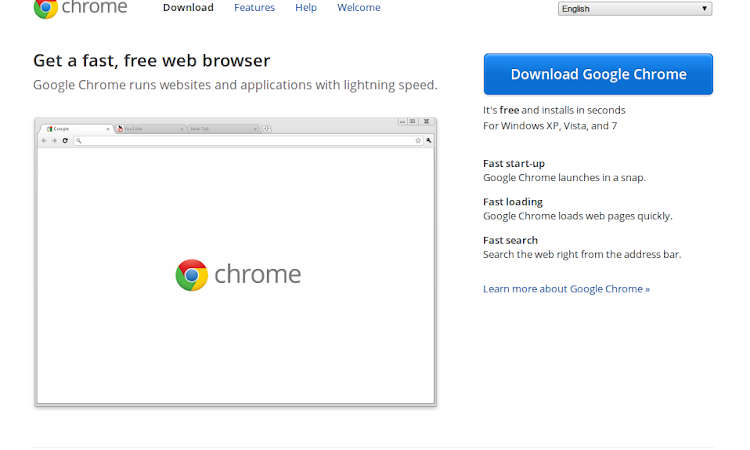Go to the Features page

254,8
